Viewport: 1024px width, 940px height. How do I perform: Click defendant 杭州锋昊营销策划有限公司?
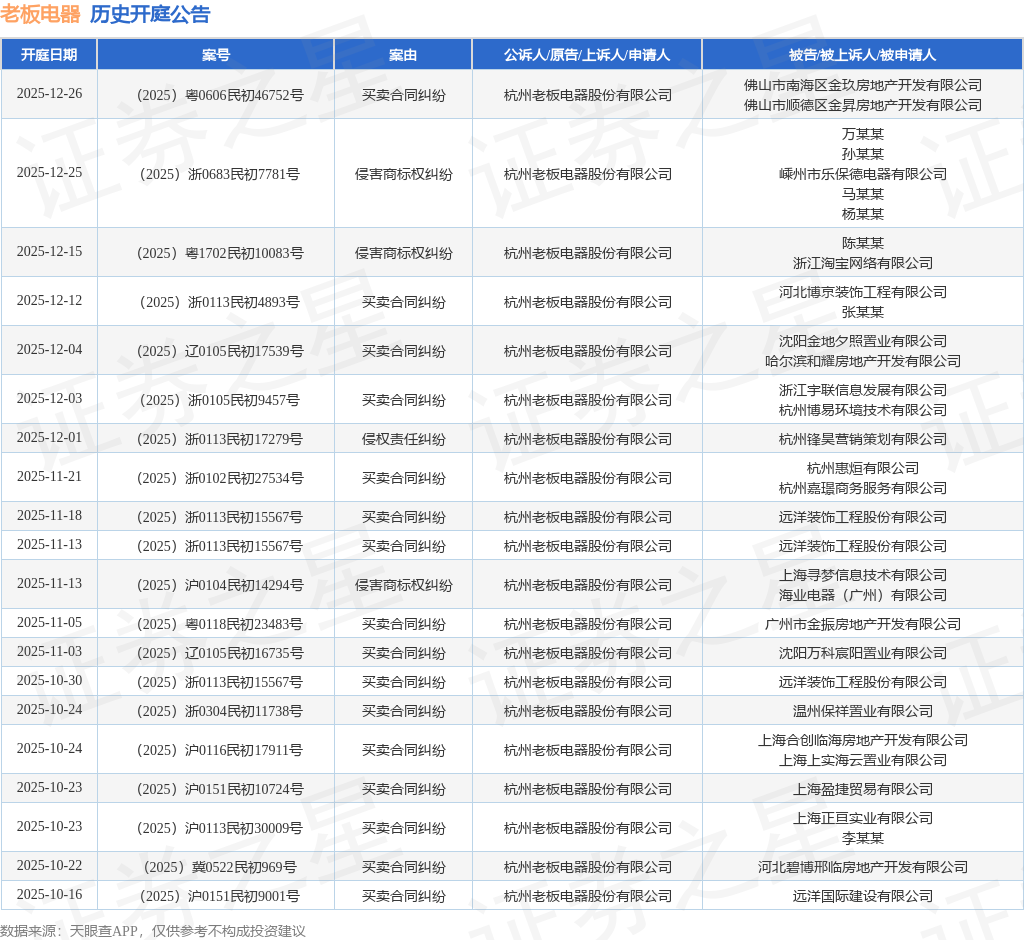(863, 440)
